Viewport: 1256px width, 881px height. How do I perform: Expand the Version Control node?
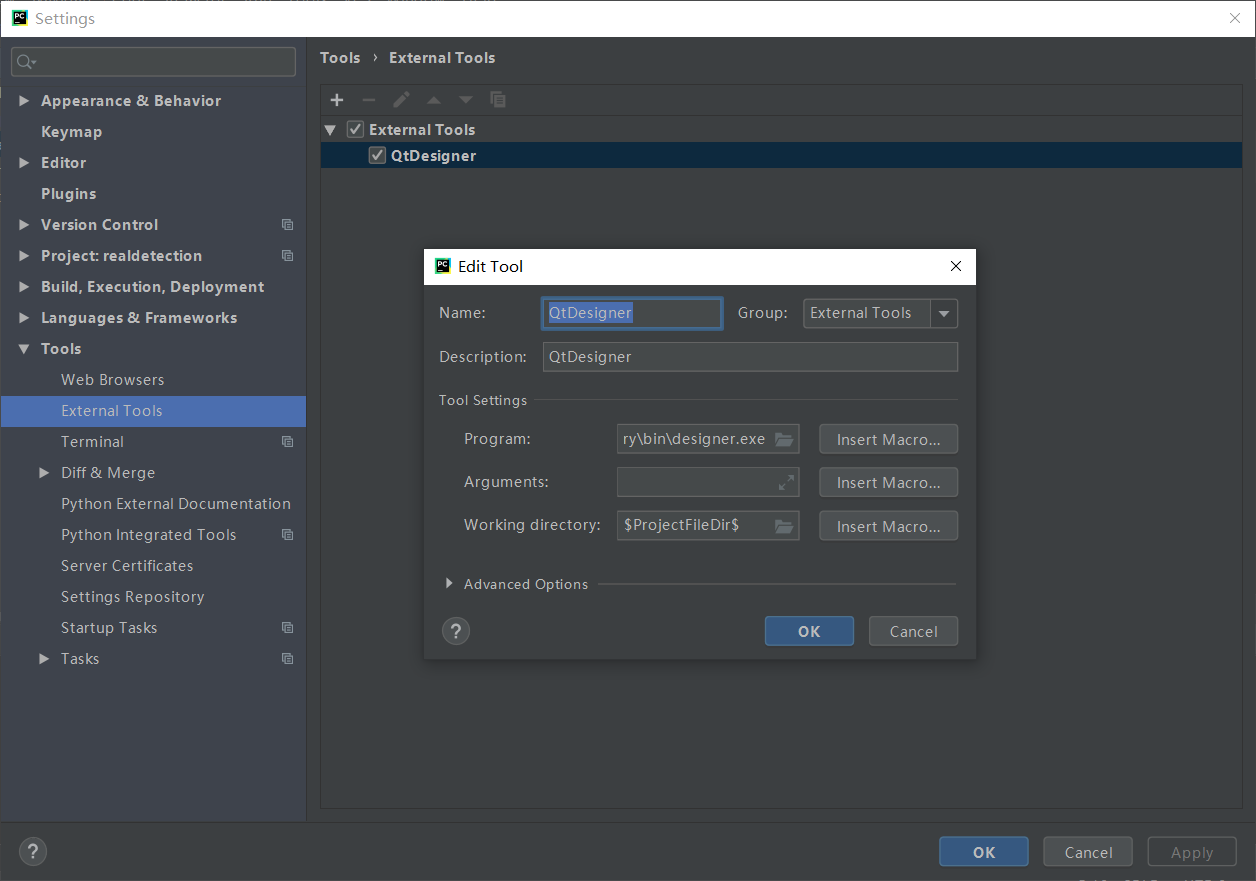coord(24,225)
